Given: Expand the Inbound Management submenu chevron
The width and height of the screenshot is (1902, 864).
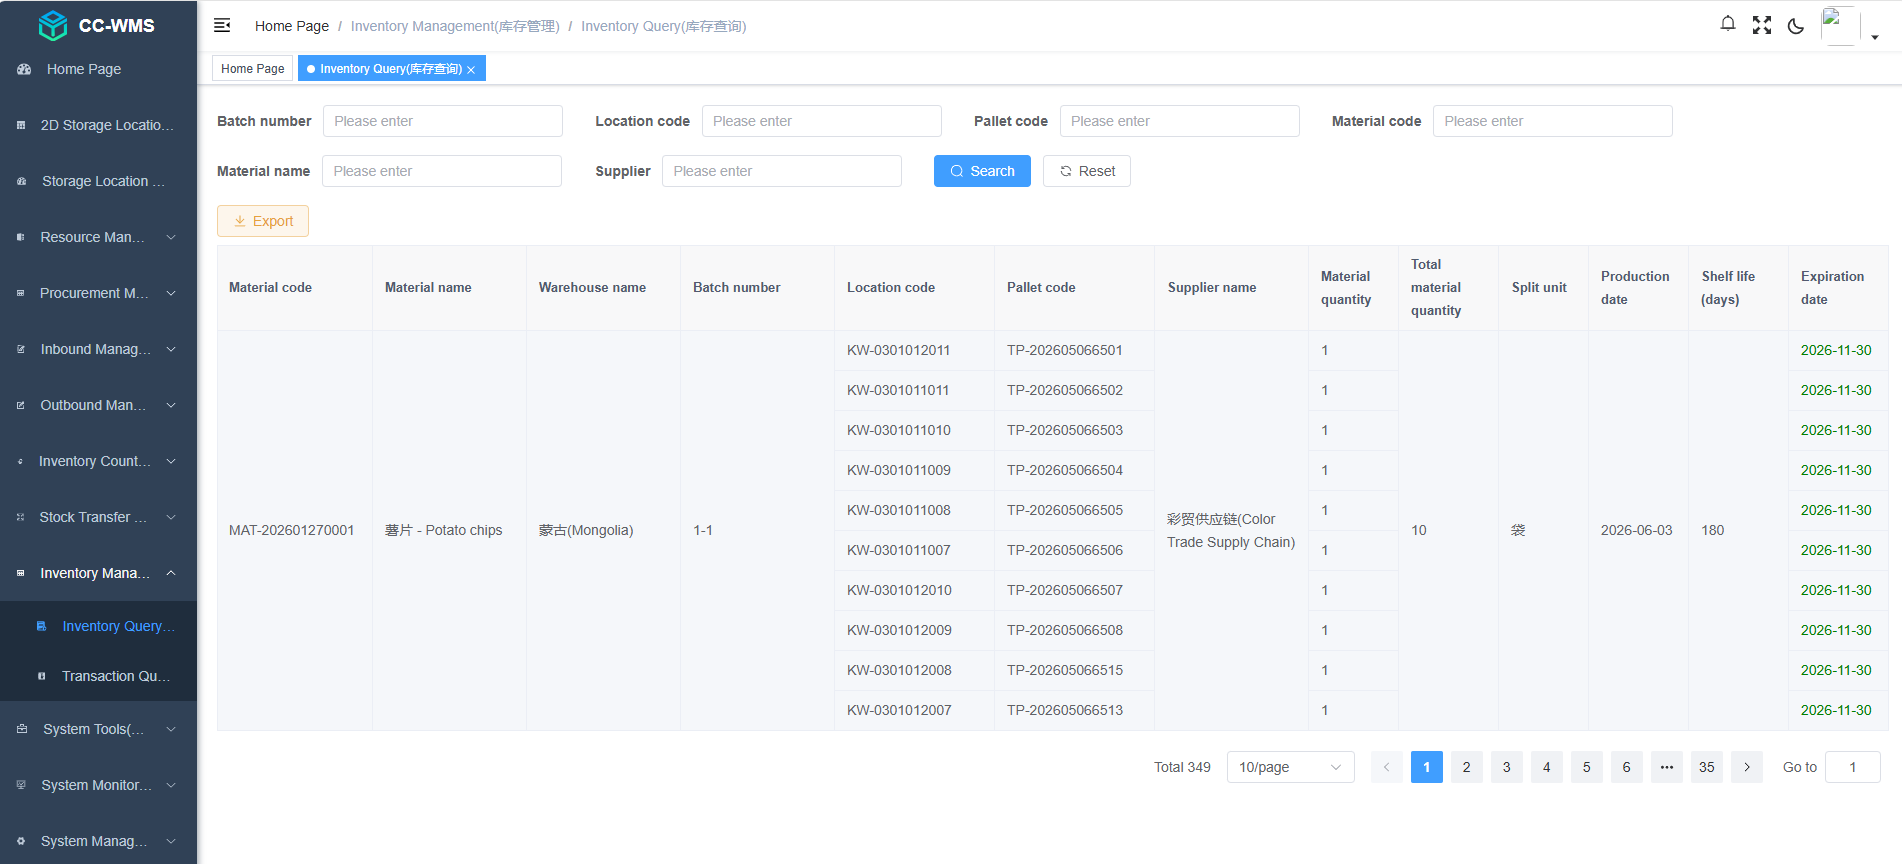Looking at the screenshot, I should (x=171, y=349).
